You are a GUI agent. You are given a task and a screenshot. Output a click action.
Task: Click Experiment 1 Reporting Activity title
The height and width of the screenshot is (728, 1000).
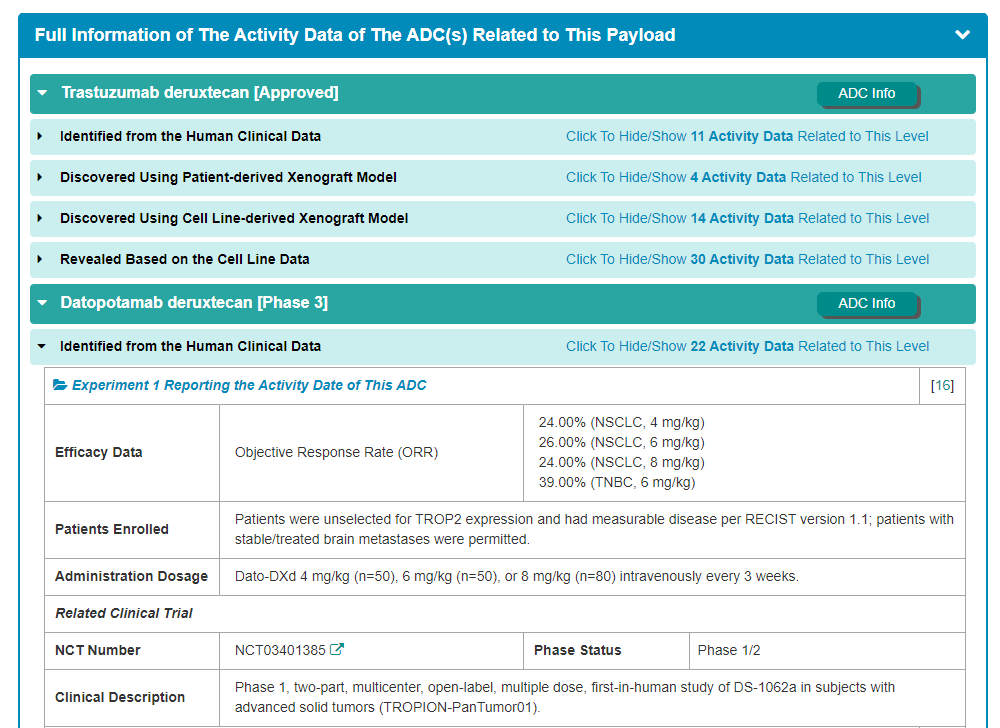click(x=249, y=385)
